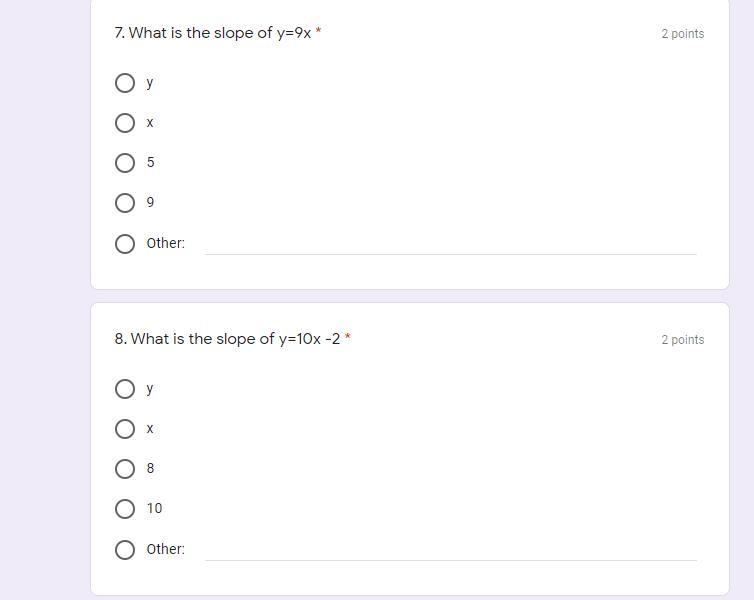The height and width of the screenshot is (600, 754).
Task: Choose radio option '8' in question 8
Action: [125, 469]
